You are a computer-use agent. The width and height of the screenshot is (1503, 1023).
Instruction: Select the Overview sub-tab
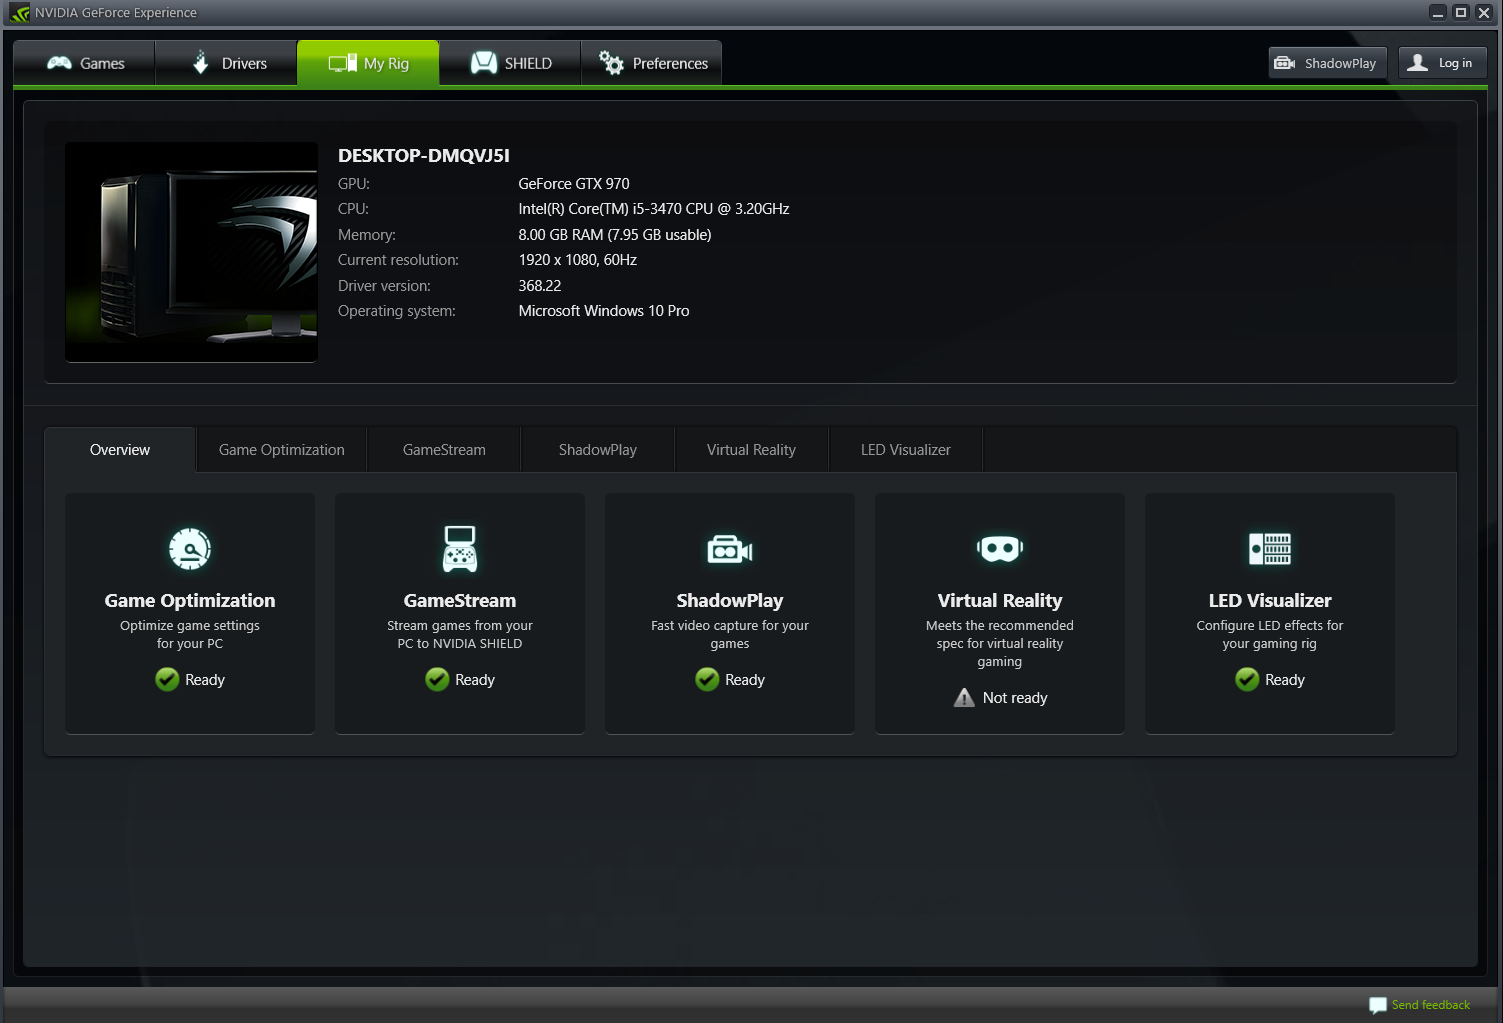(x=120, y=450)
